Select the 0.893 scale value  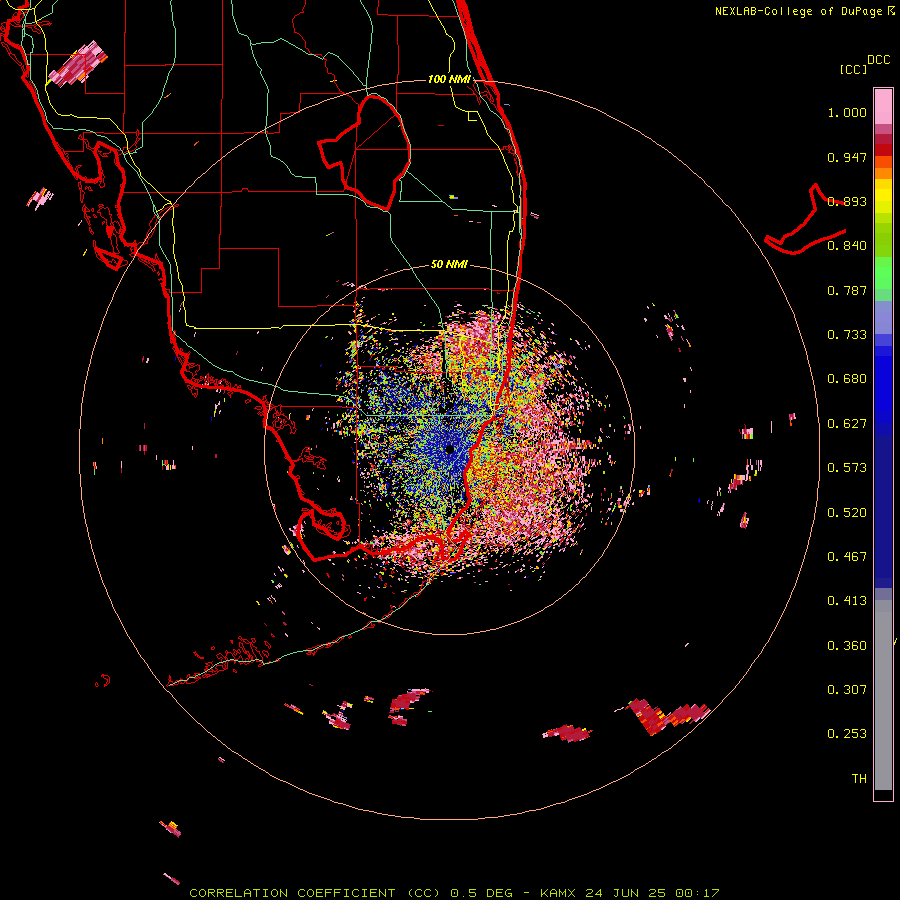[847, 201]
